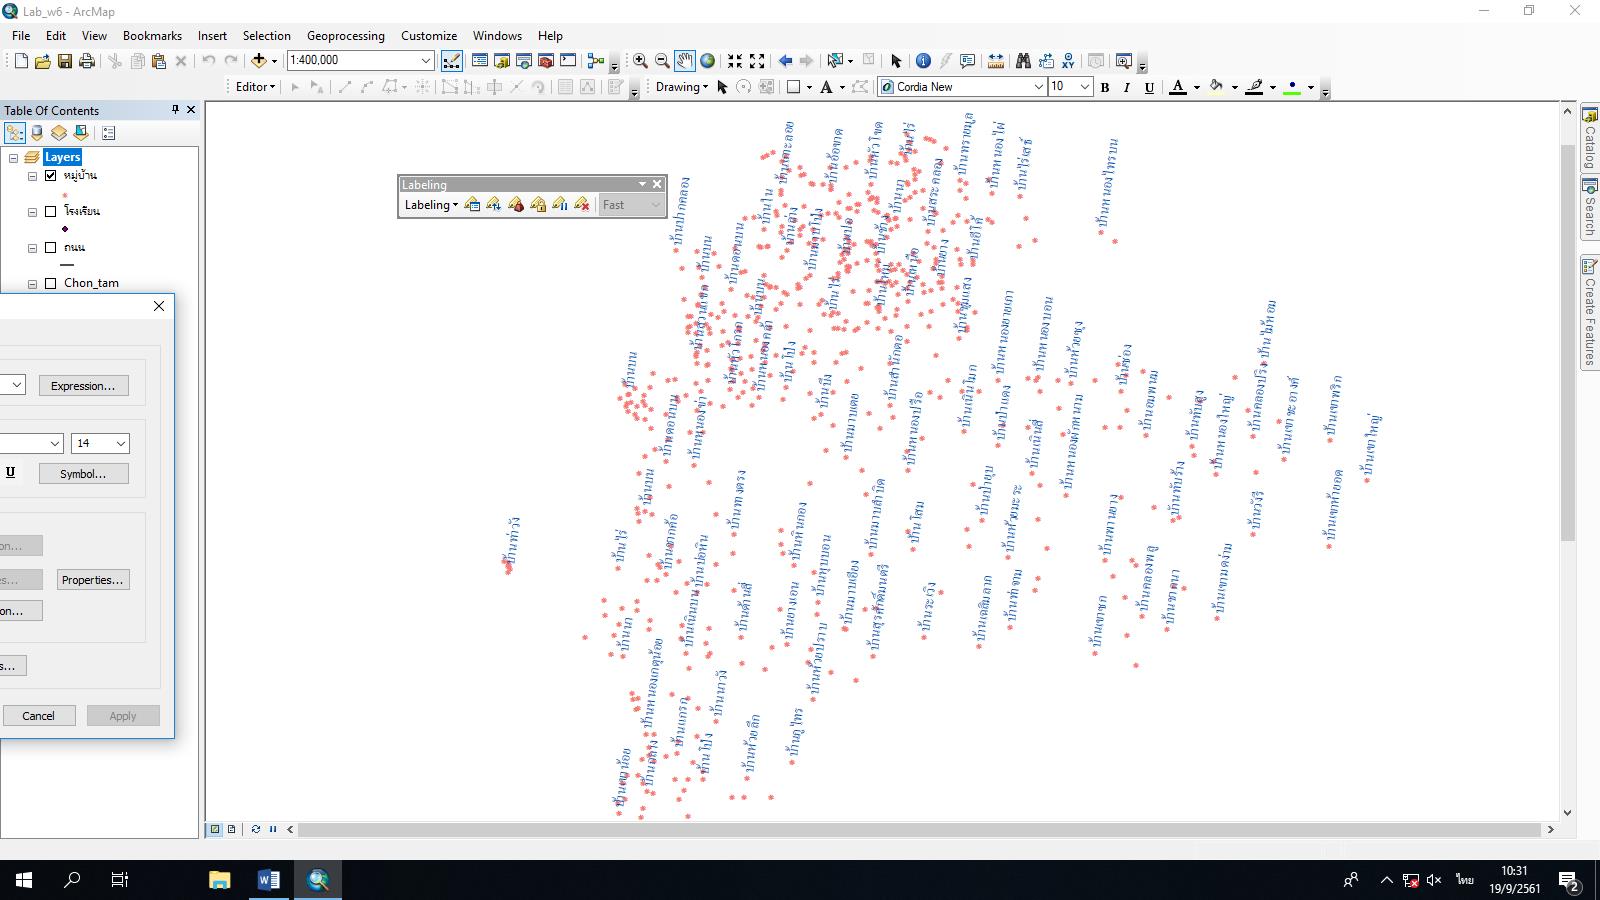Screen dimensions: 1600x900
Task: Uncheck the หมู่บ้าน layer visibility
Action: point(50,174)
